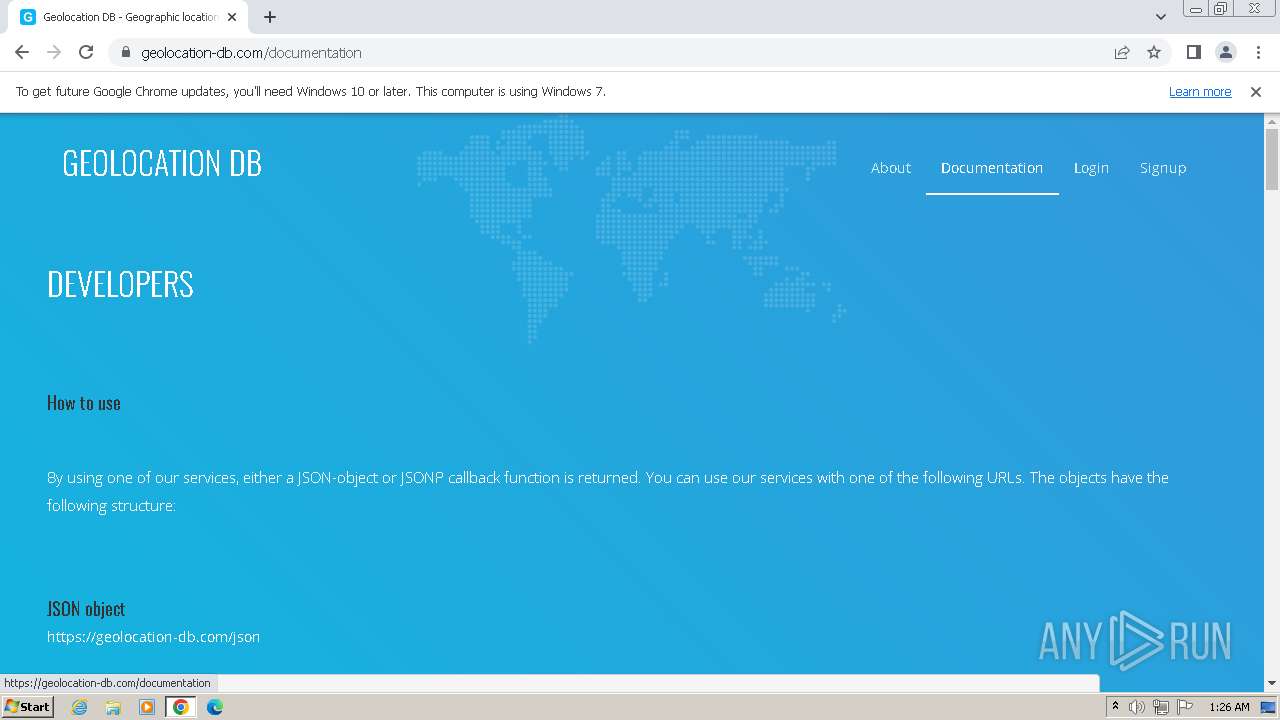1280x720 pixels.
Task: Open Chrome three-dot menu
Action: pyautogui.click(x=1256, y=52)
